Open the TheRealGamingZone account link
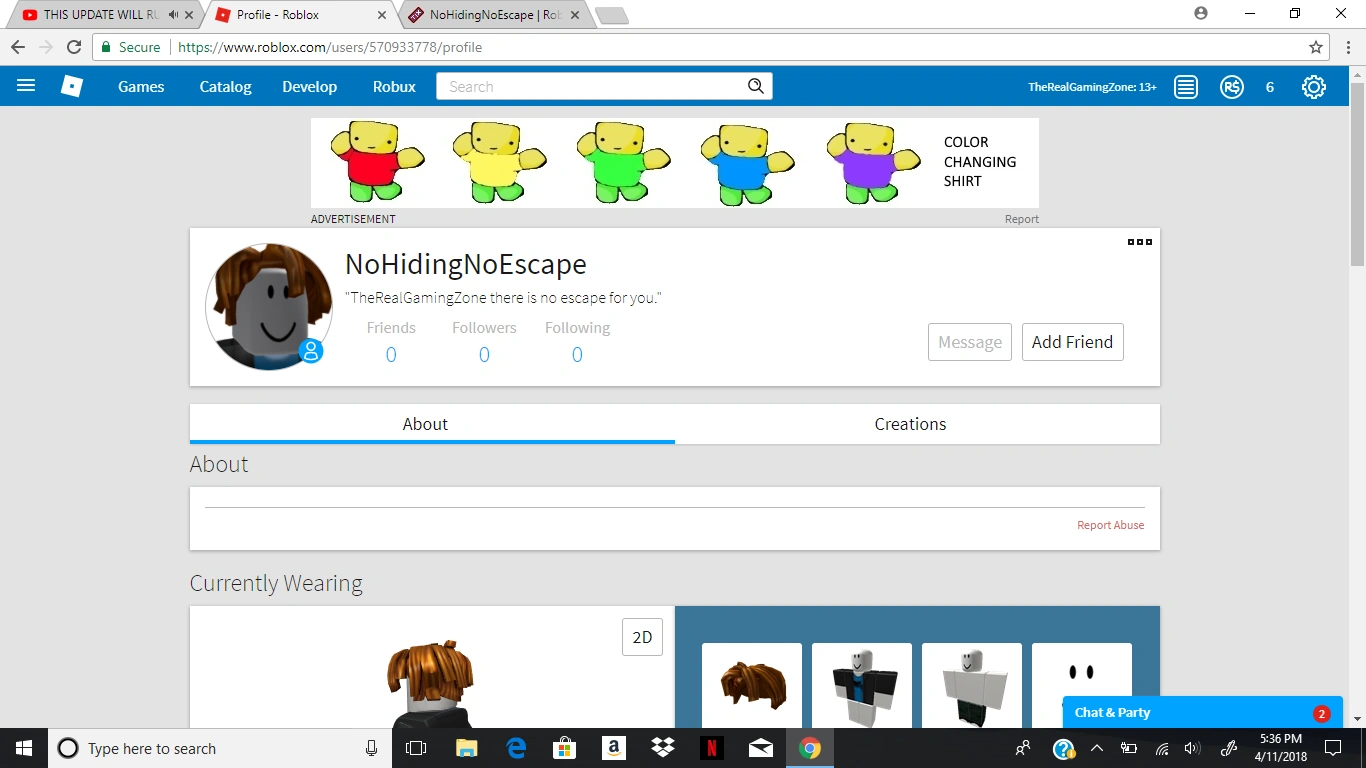Image resolution: width=1366 pixels, height=768 pixels. tap(1092, 87)
